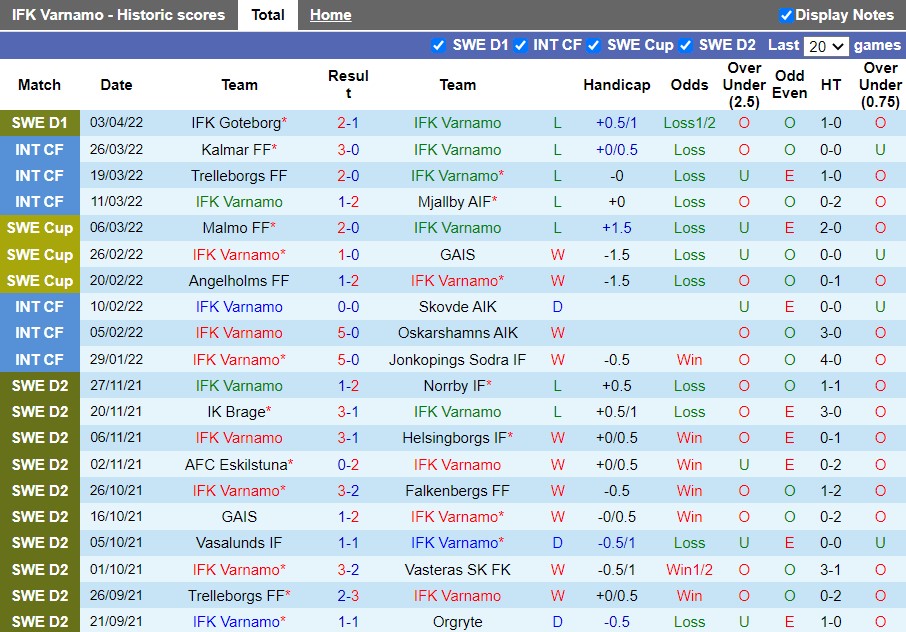The image size is (906, 632).
Task: Uncheck the SWE D2 filter checkbox
Action: point(686,45)
